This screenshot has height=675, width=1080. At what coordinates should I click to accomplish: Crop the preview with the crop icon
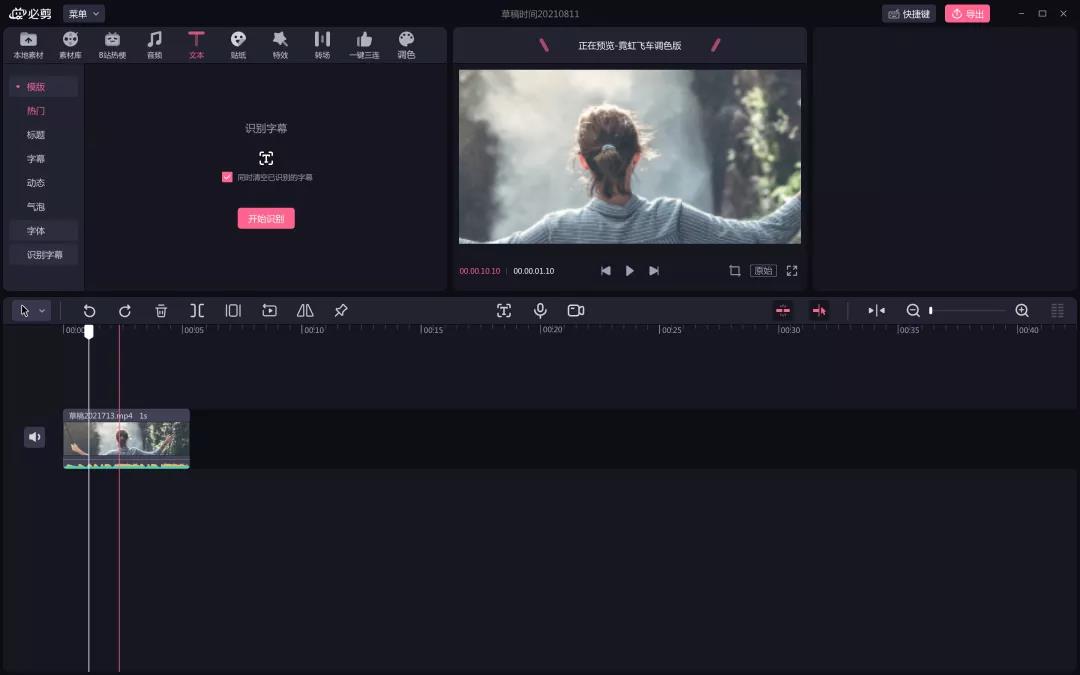(735, 271)
